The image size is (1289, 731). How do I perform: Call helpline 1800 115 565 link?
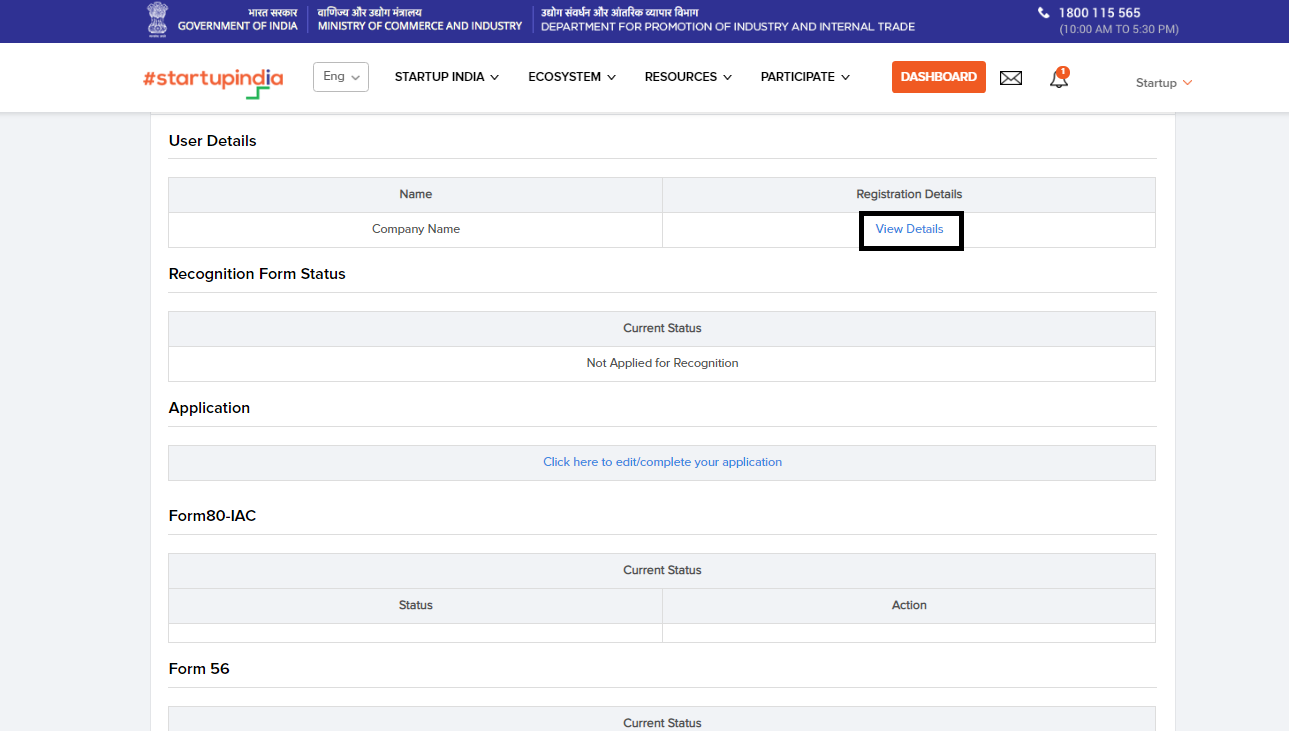pyautogui.click(x=1099, y=12)
